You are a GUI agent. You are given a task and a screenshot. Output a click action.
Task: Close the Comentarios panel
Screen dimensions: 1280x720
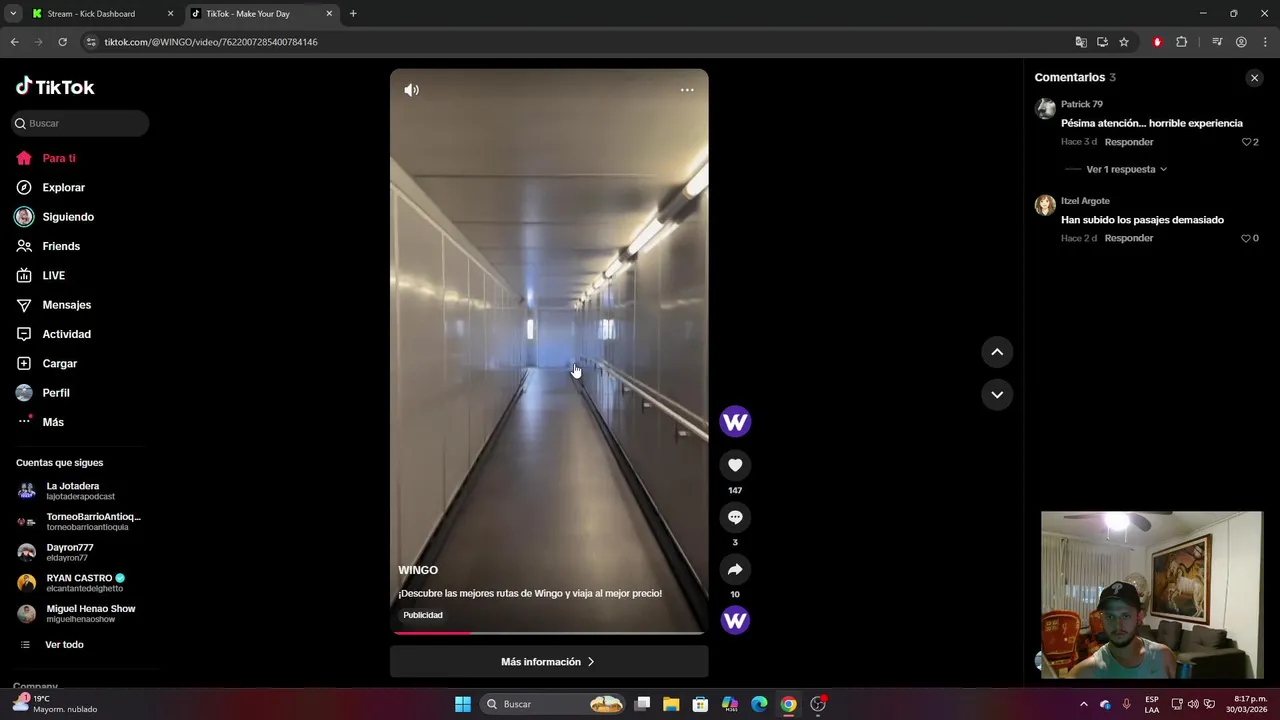click(x=1254, y=78)
